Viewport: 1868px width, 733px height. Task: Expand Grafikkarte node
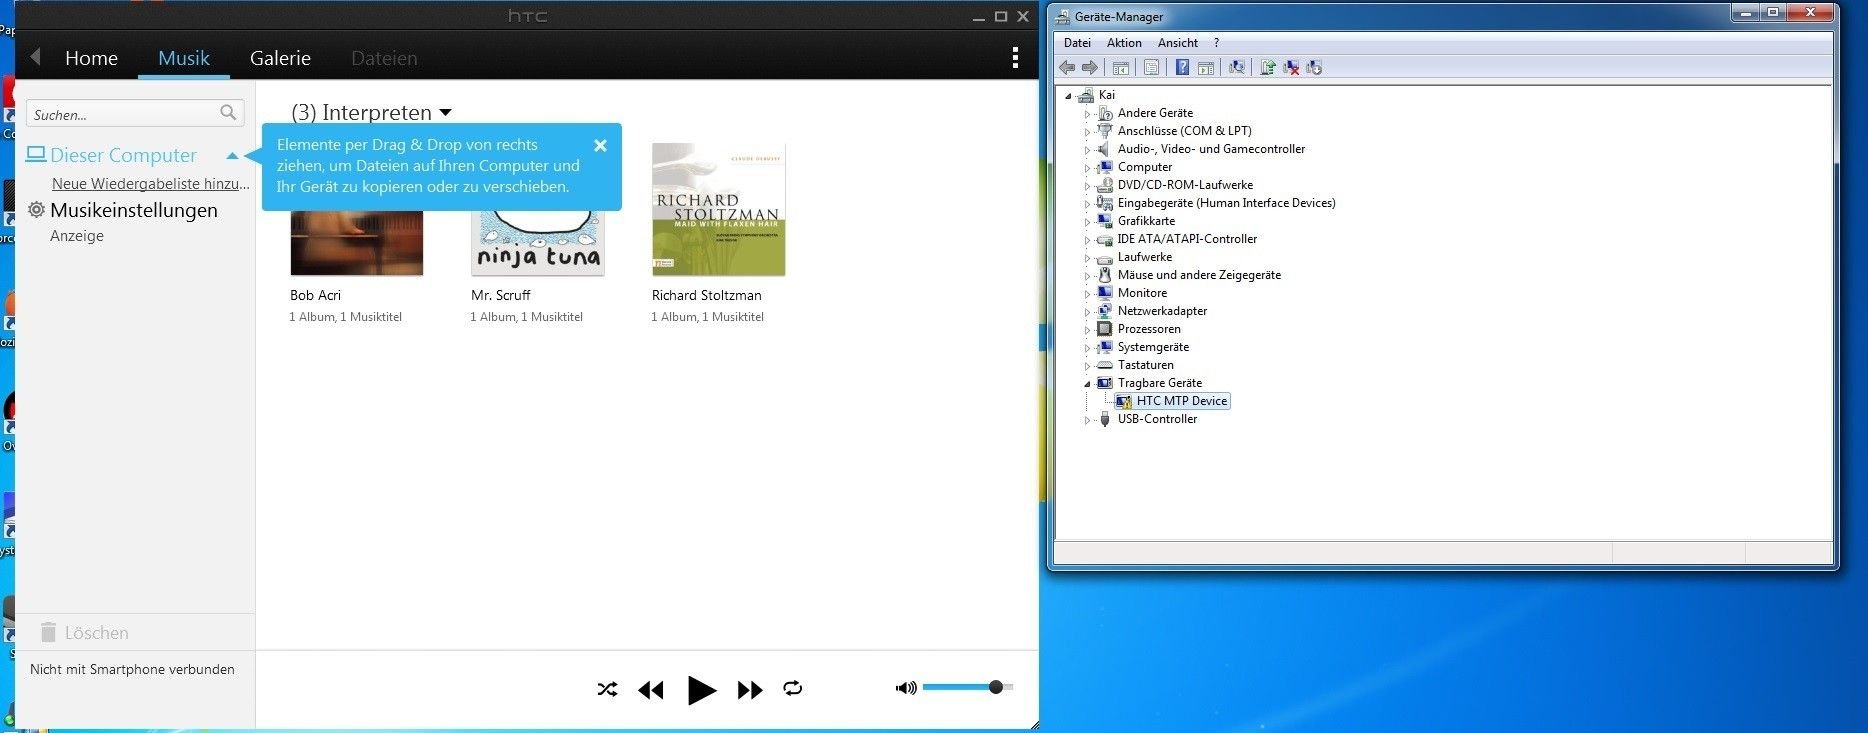click(1087, 222)
